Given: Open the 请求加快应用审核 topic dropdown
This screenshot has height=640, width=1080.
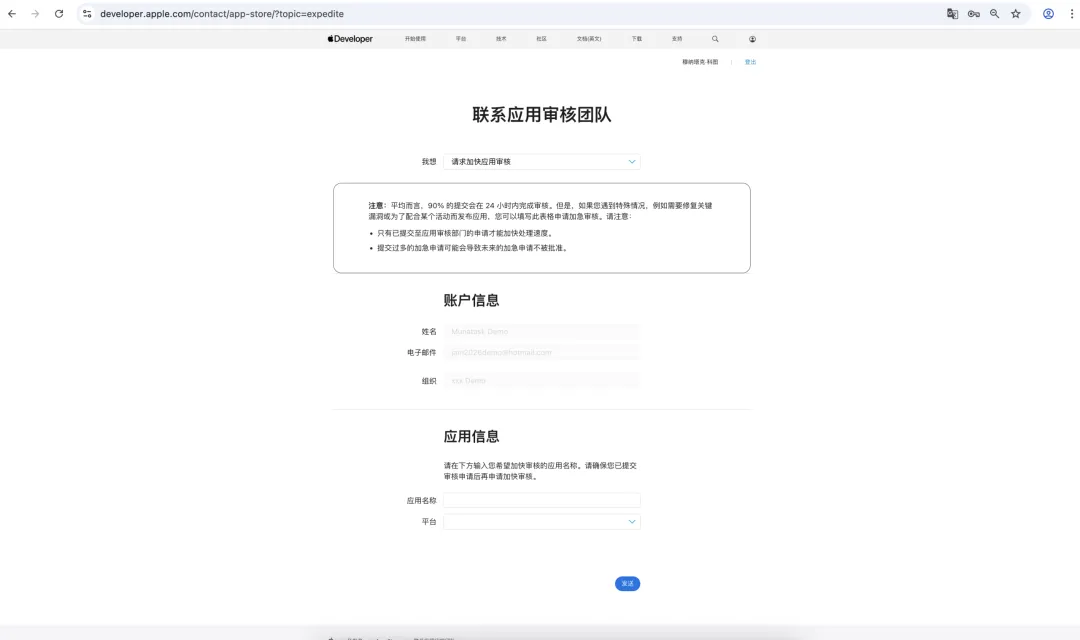Looking at the screenshot, I should pyautogui.click(x=542, y=162).
